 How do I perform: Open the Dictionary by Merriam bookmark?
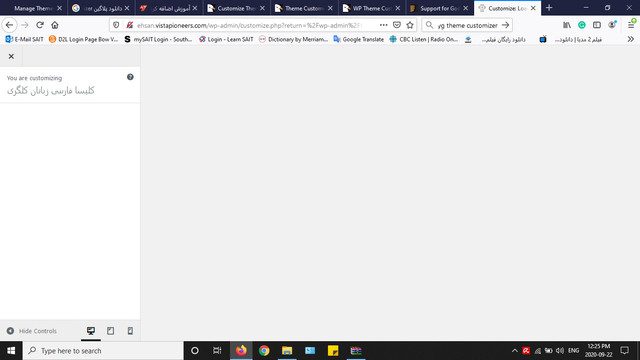[x=293, y=39]
